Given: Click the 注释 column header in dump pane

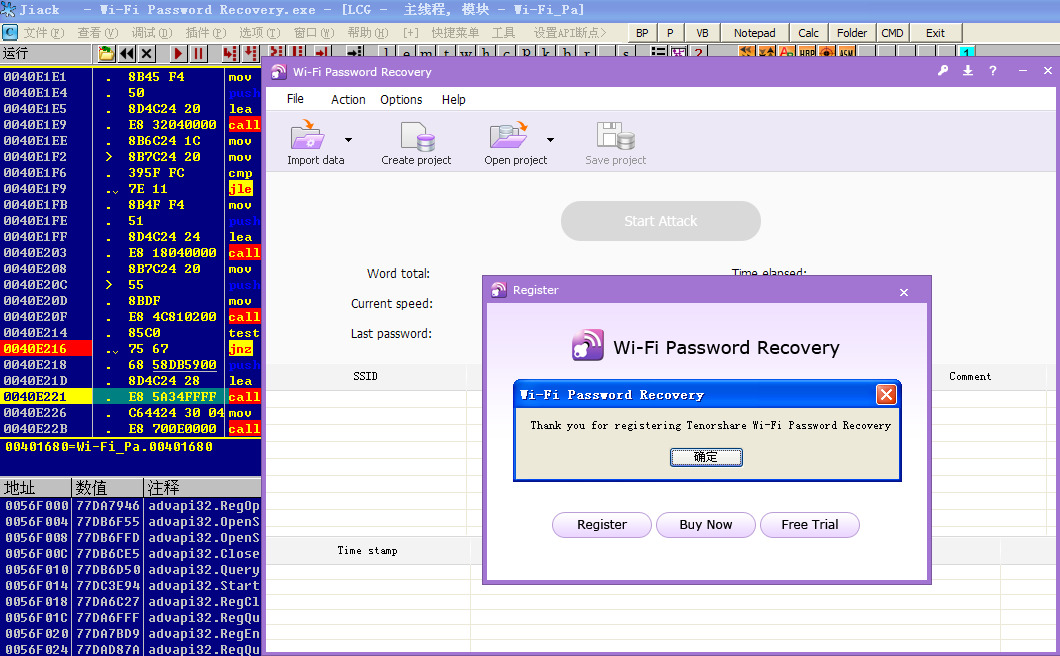Looking at the screenshot, I should [x=202, y=487].
